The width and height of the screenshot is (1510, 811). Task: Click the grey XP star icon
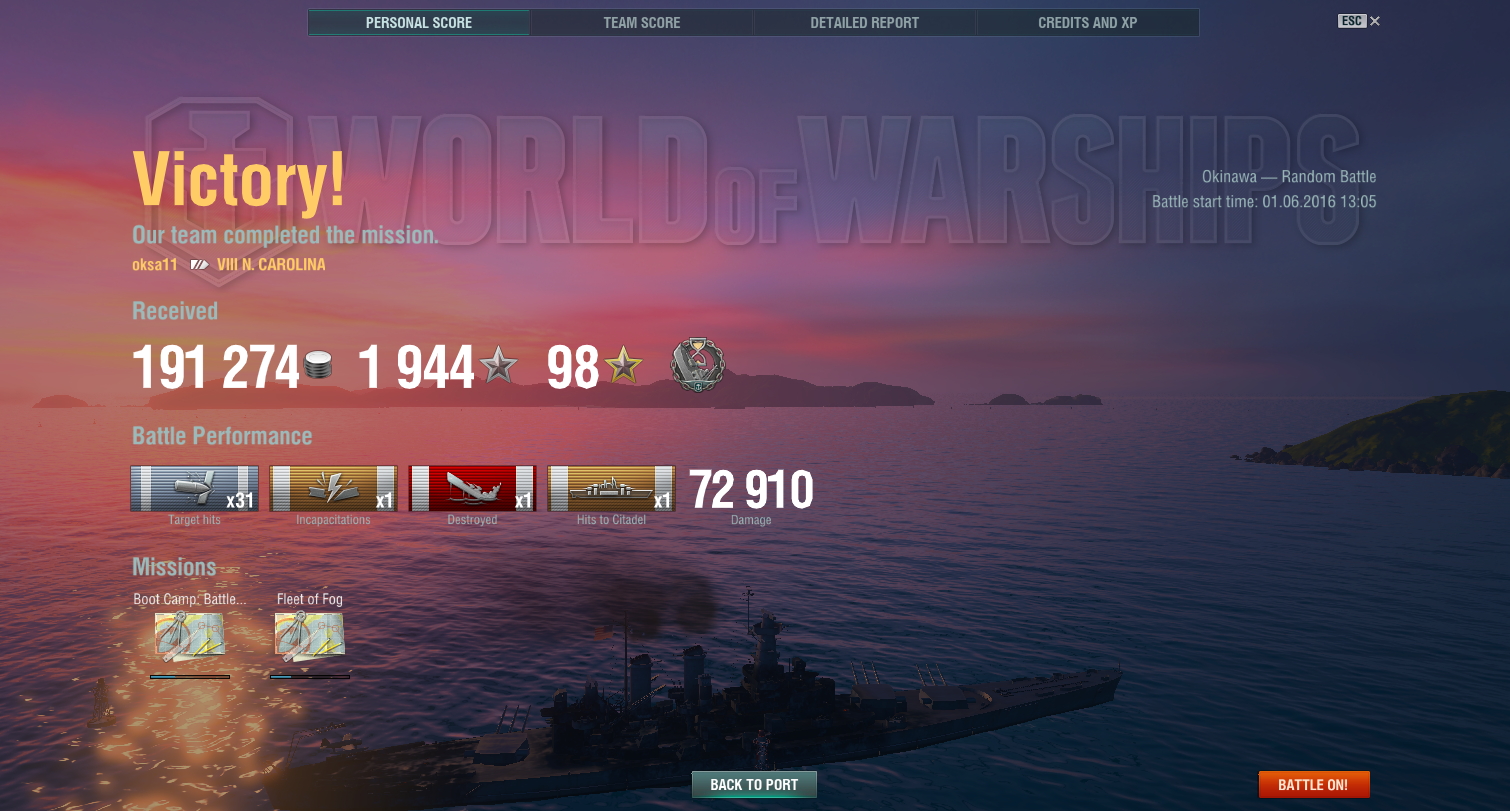coord(498,367)
